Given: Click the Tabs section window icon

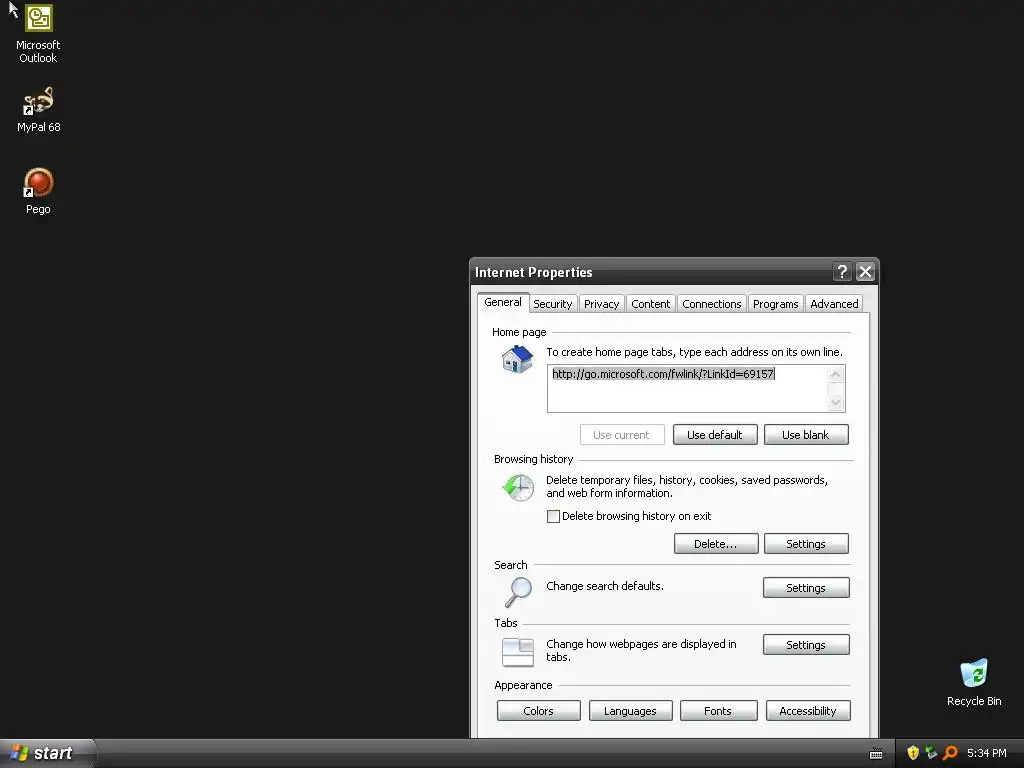Looking at the screenshot, I should [x=518, y=652].
